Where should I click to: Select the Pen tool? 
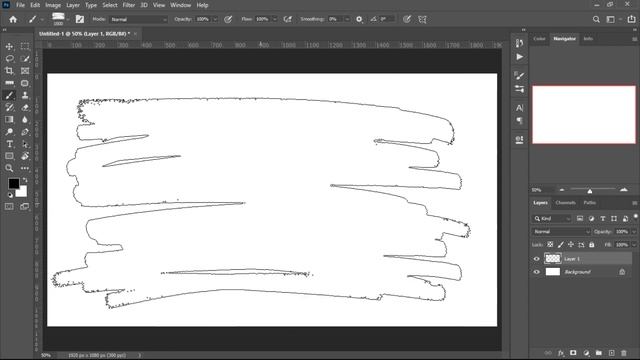(x=25, y=131)
